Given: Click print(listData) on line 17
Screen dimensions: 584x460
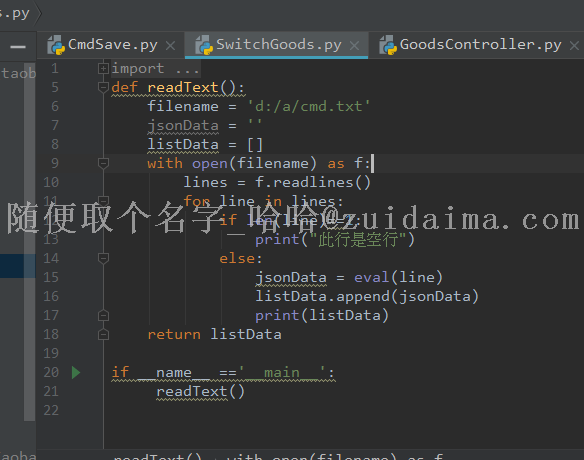Looking at the screenshot, I should pyautogui.click(x=322, y=315).
